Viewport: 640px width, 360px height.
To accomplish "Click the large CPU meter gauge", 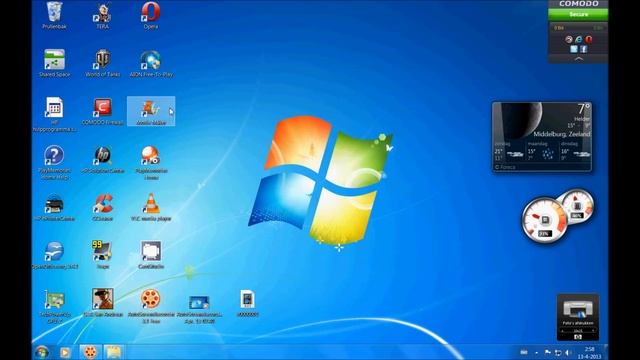I will (544, 220).
